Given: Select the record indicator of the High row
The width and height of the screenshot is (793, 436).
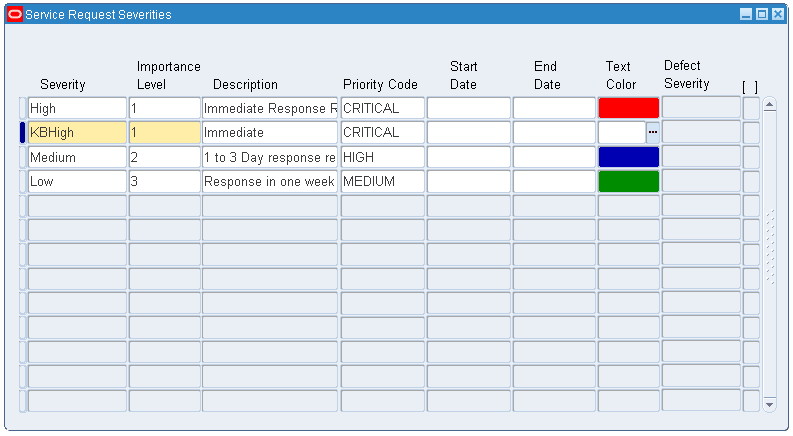Looking at the screenshot, I should (x=22, y=108).
